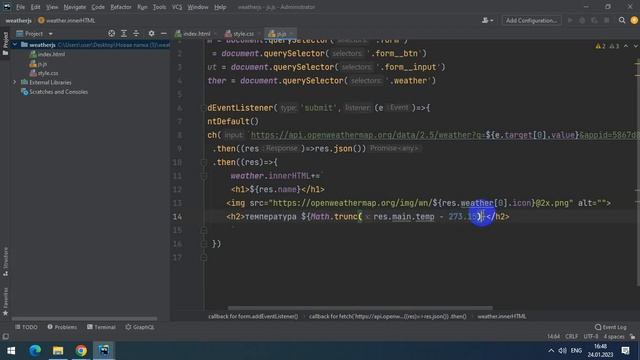Collapse the weatherjs root folder
The width and height of the screenshot is (640, 360).
[x=15, y=44]
